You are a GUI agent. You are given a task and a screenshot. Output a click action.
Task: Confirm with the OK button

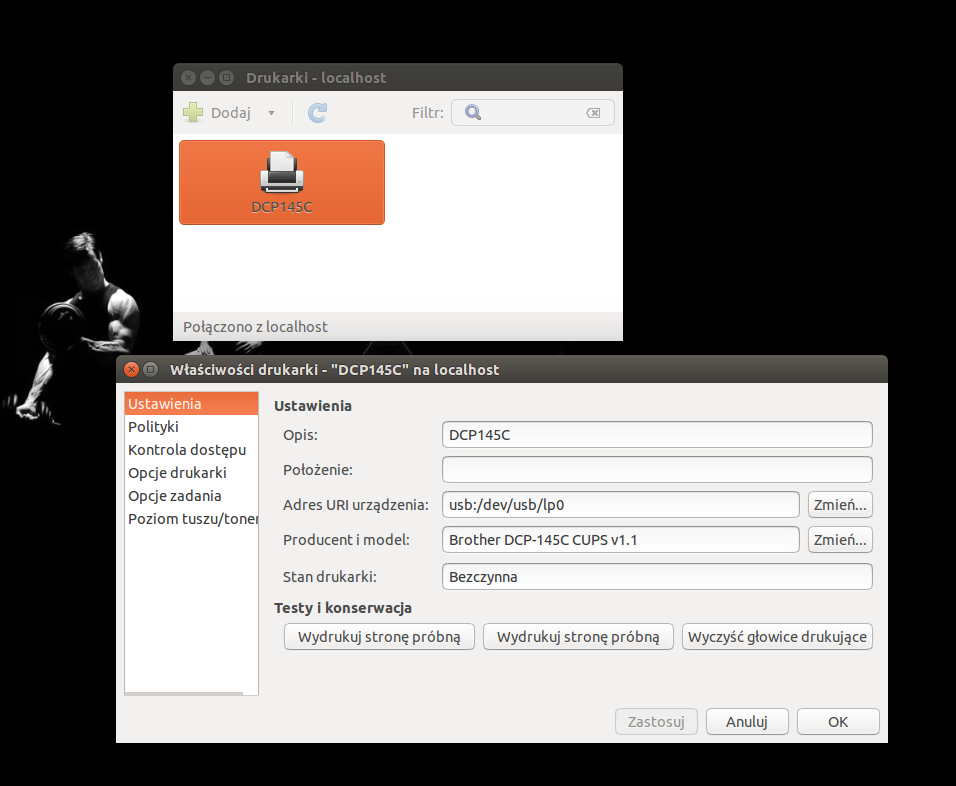(x=838, y=722)
